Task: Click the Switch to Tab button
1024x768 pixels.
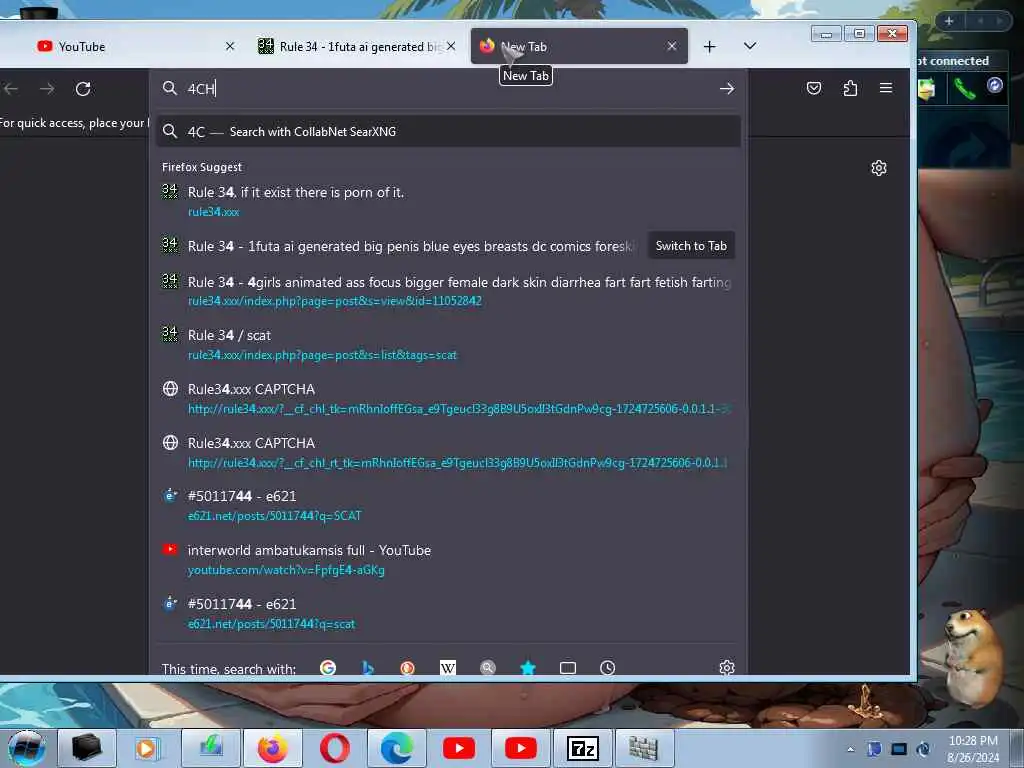Action: click(691, 246)
